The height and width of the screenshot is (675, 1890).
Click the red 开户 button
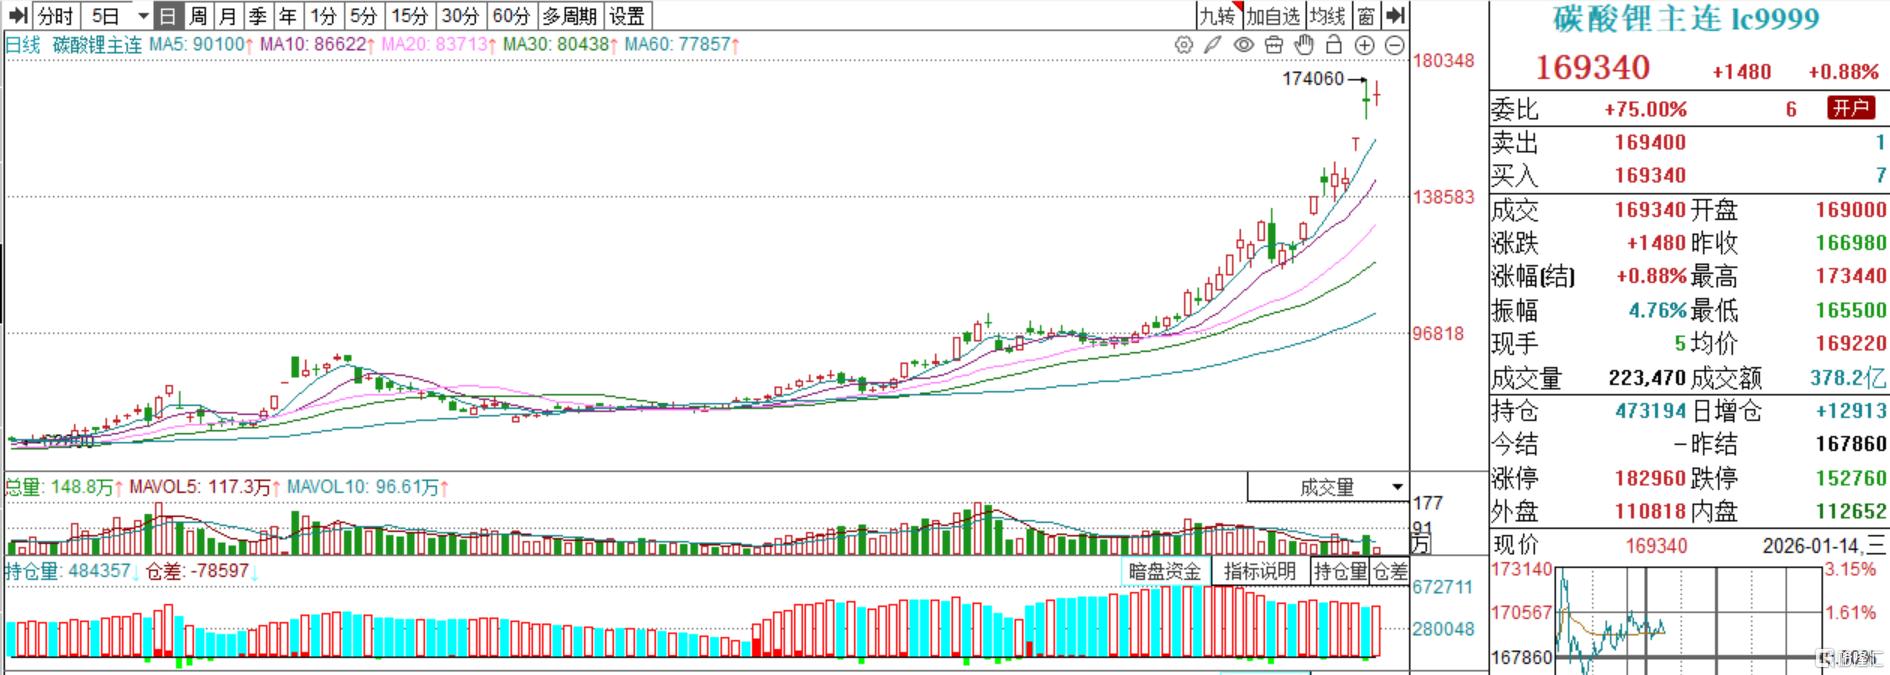1850,108
